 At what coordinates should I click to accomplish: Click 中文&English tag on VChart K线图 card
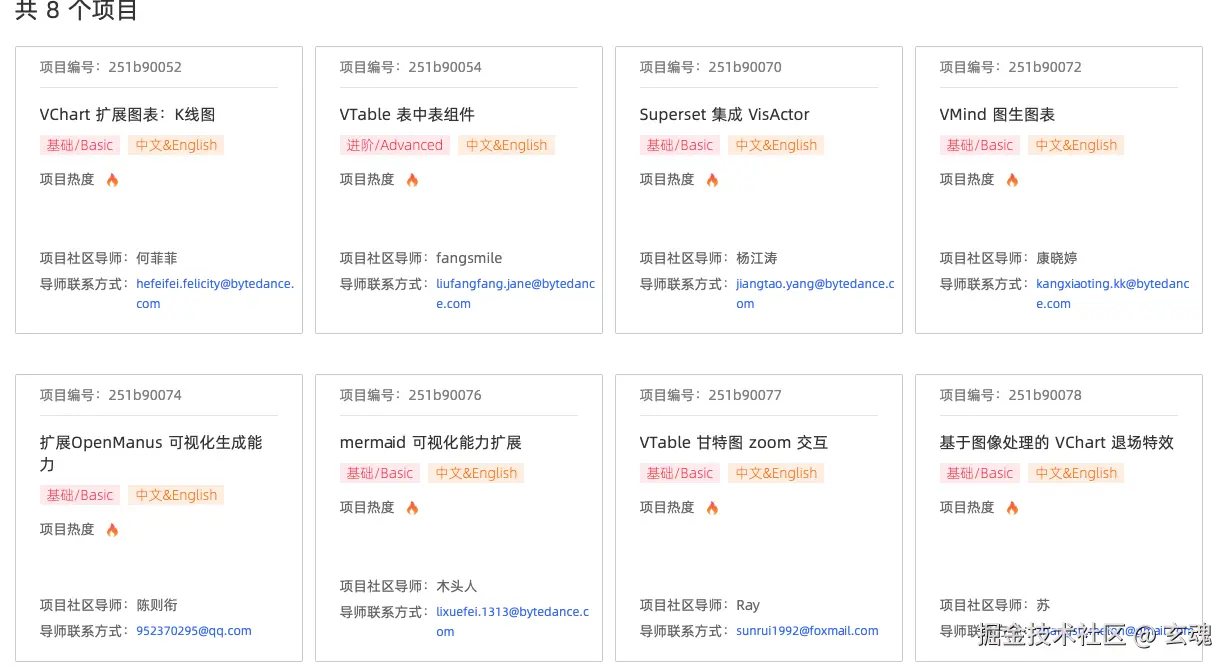(x=176, y=145)
